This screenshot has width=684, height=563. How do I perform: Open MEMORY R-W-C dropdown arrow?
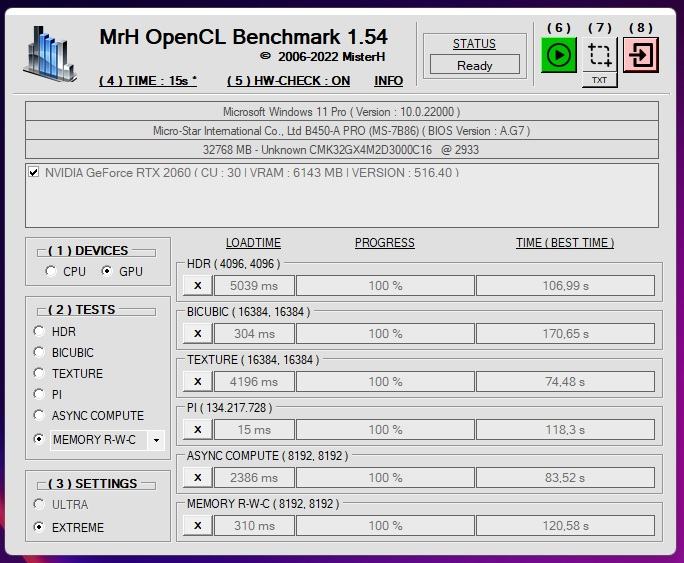pyautogui.click(x=156, y=440)
